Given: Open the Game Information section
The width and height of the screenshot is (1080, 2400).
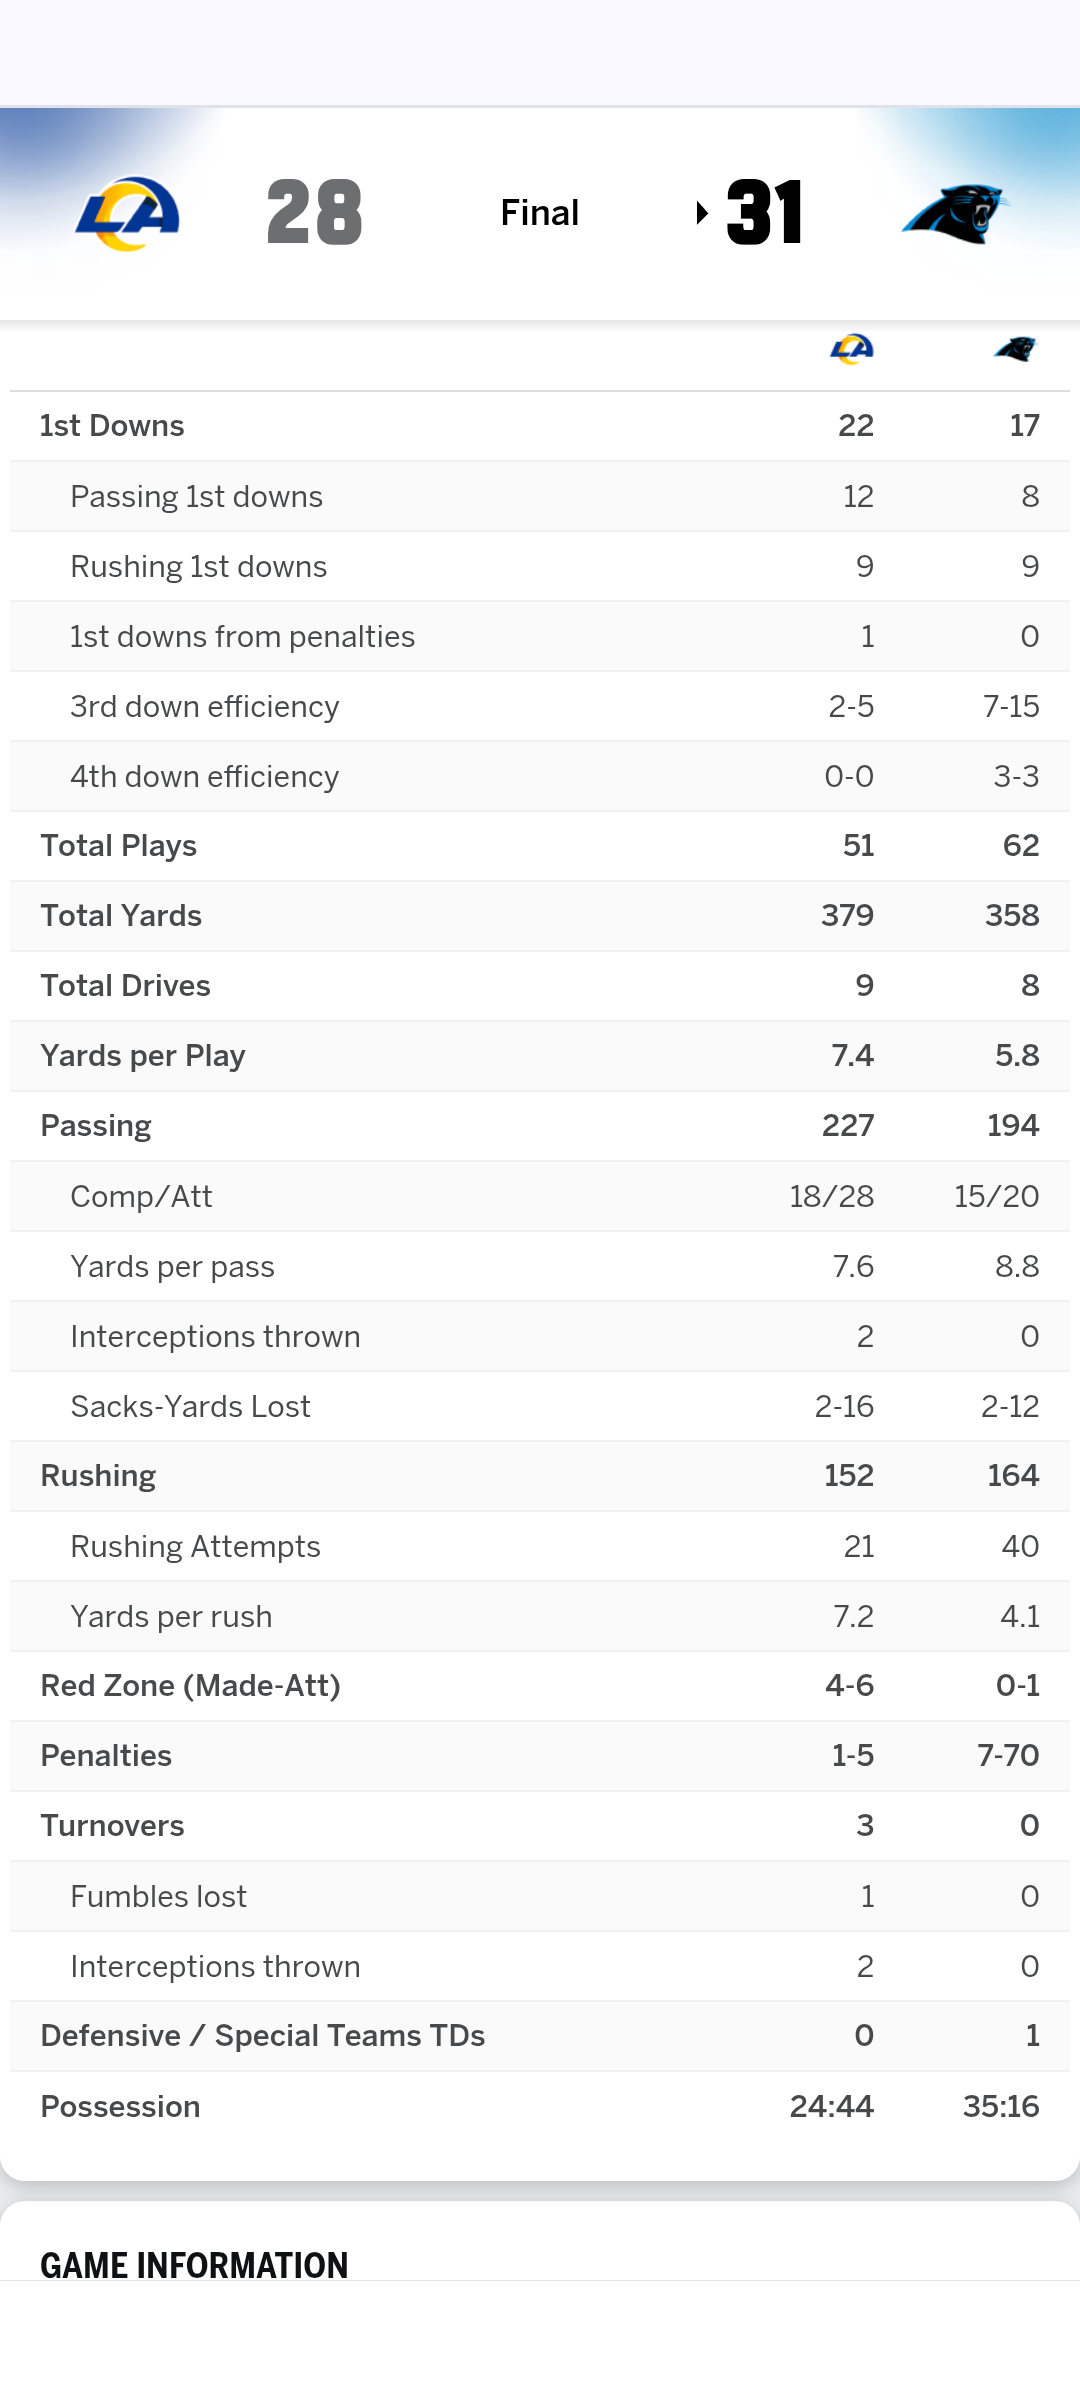Looking at the screenshot, I should click(194, 2265).
